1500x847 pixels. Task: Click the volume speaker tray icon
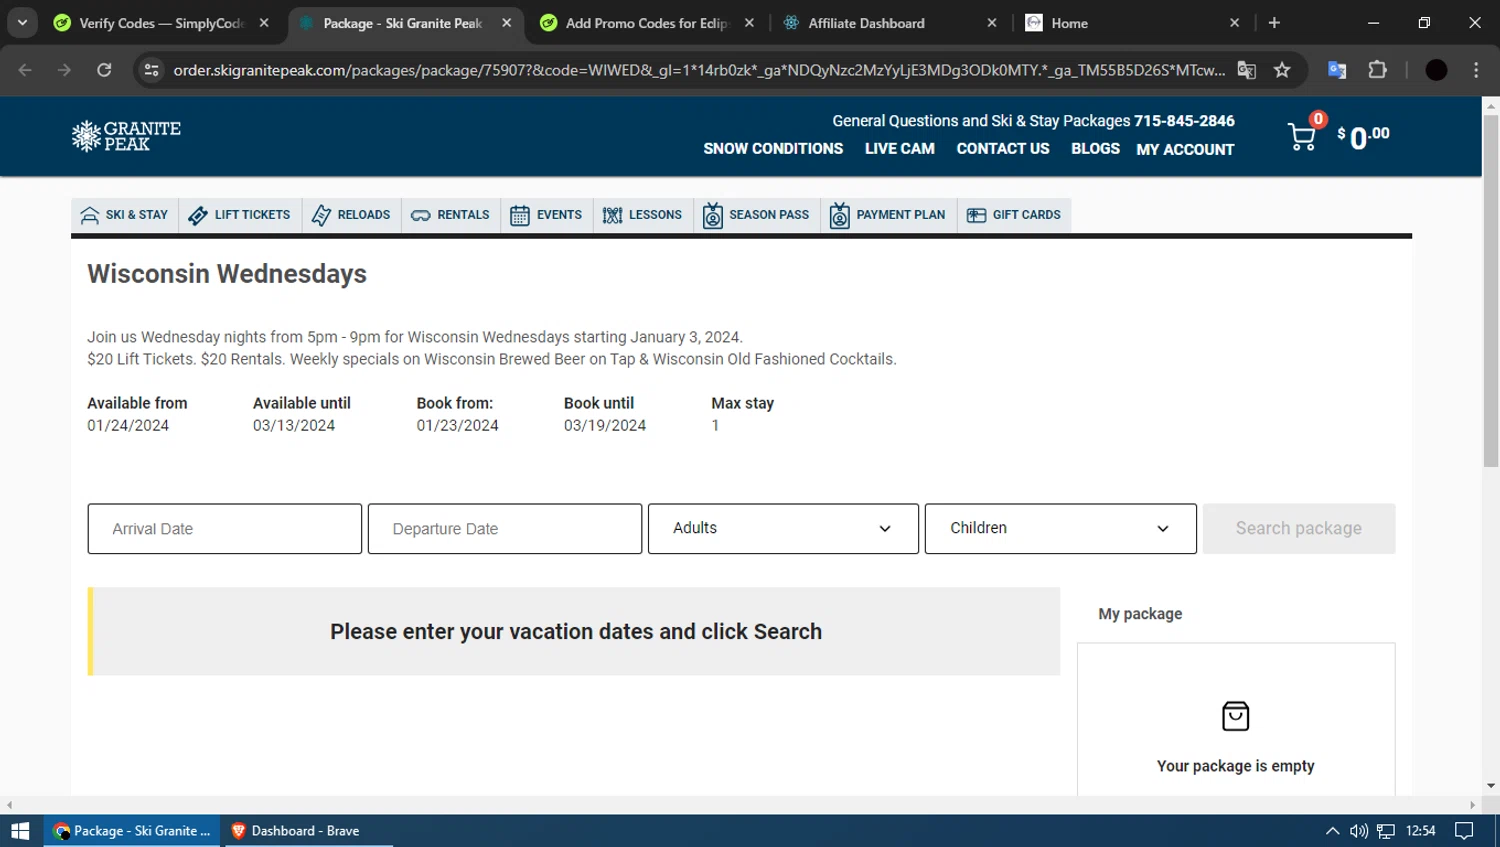[1358, 831]
